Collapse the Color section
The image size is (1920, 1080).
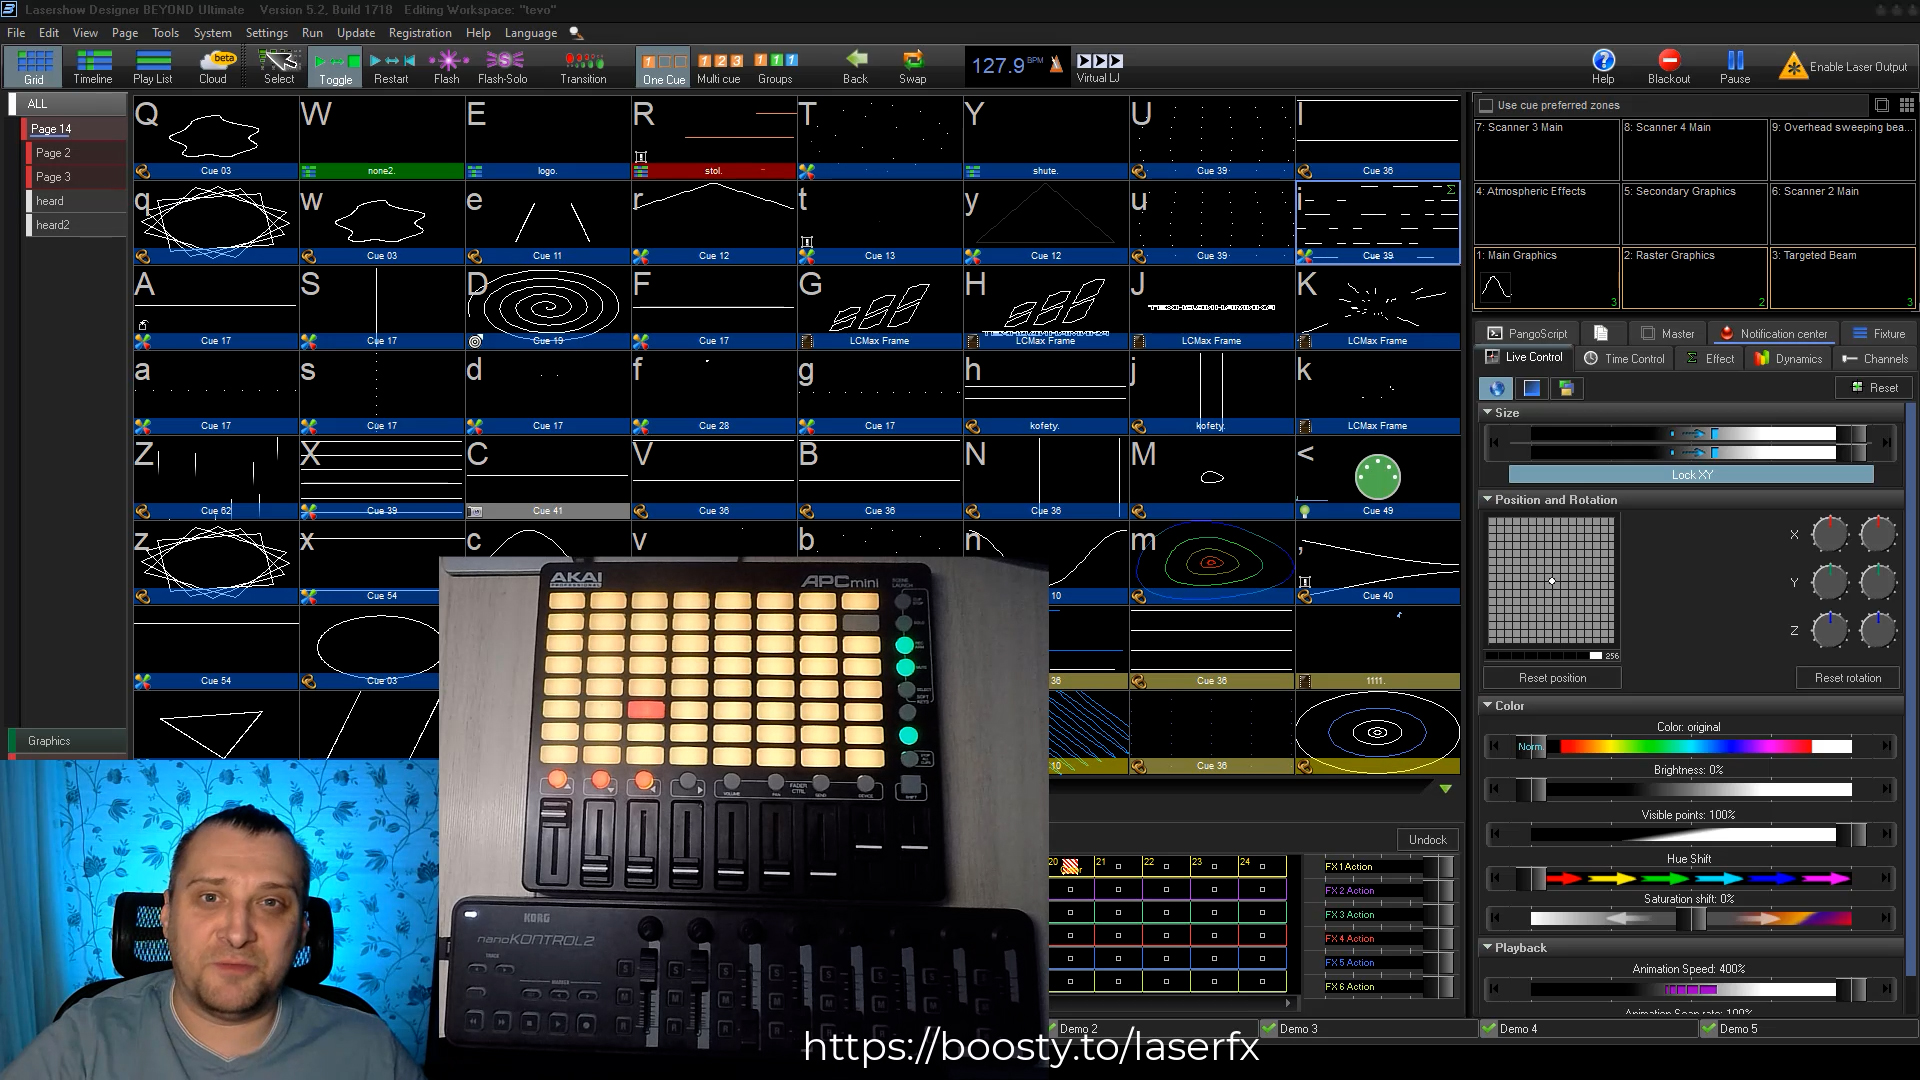point(1487,705)
